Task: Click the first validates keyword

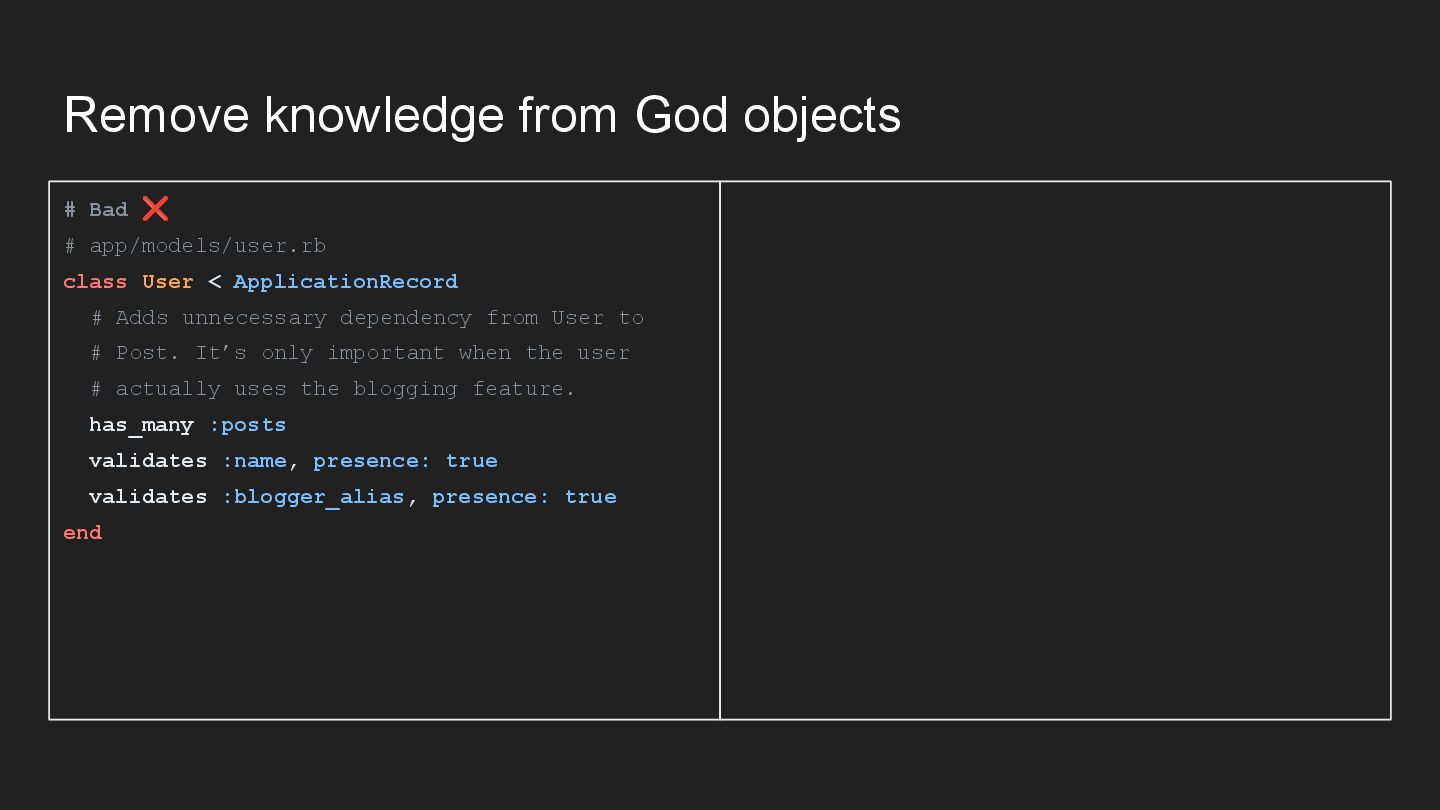Action: [148, 461]
